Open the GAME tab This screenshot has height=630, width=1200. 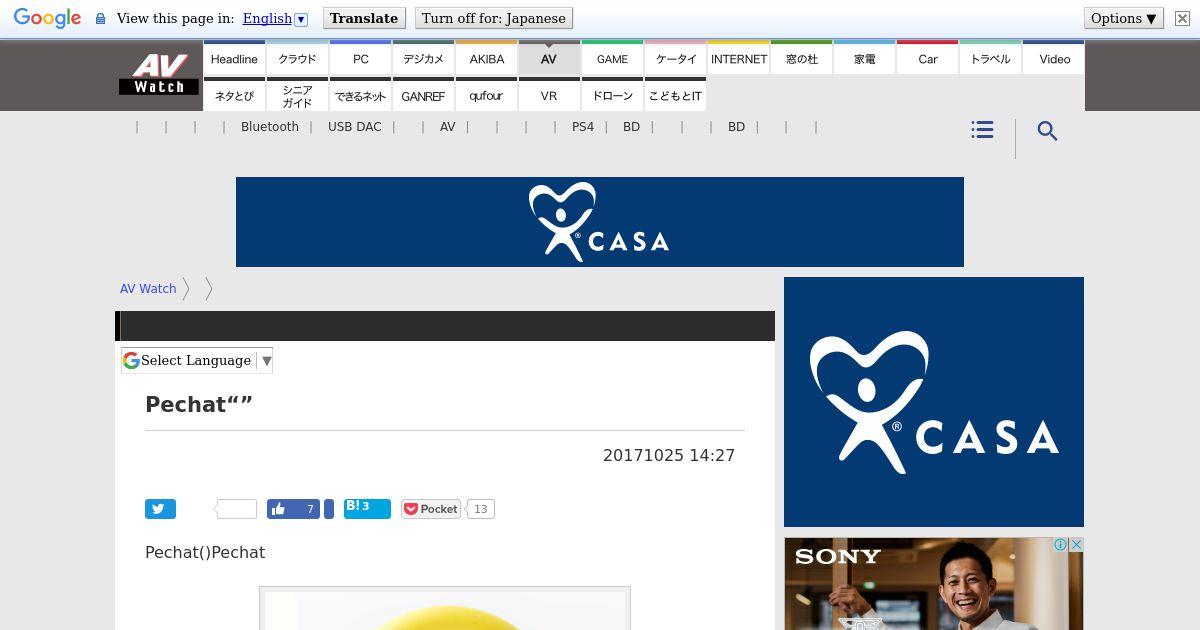612,58
